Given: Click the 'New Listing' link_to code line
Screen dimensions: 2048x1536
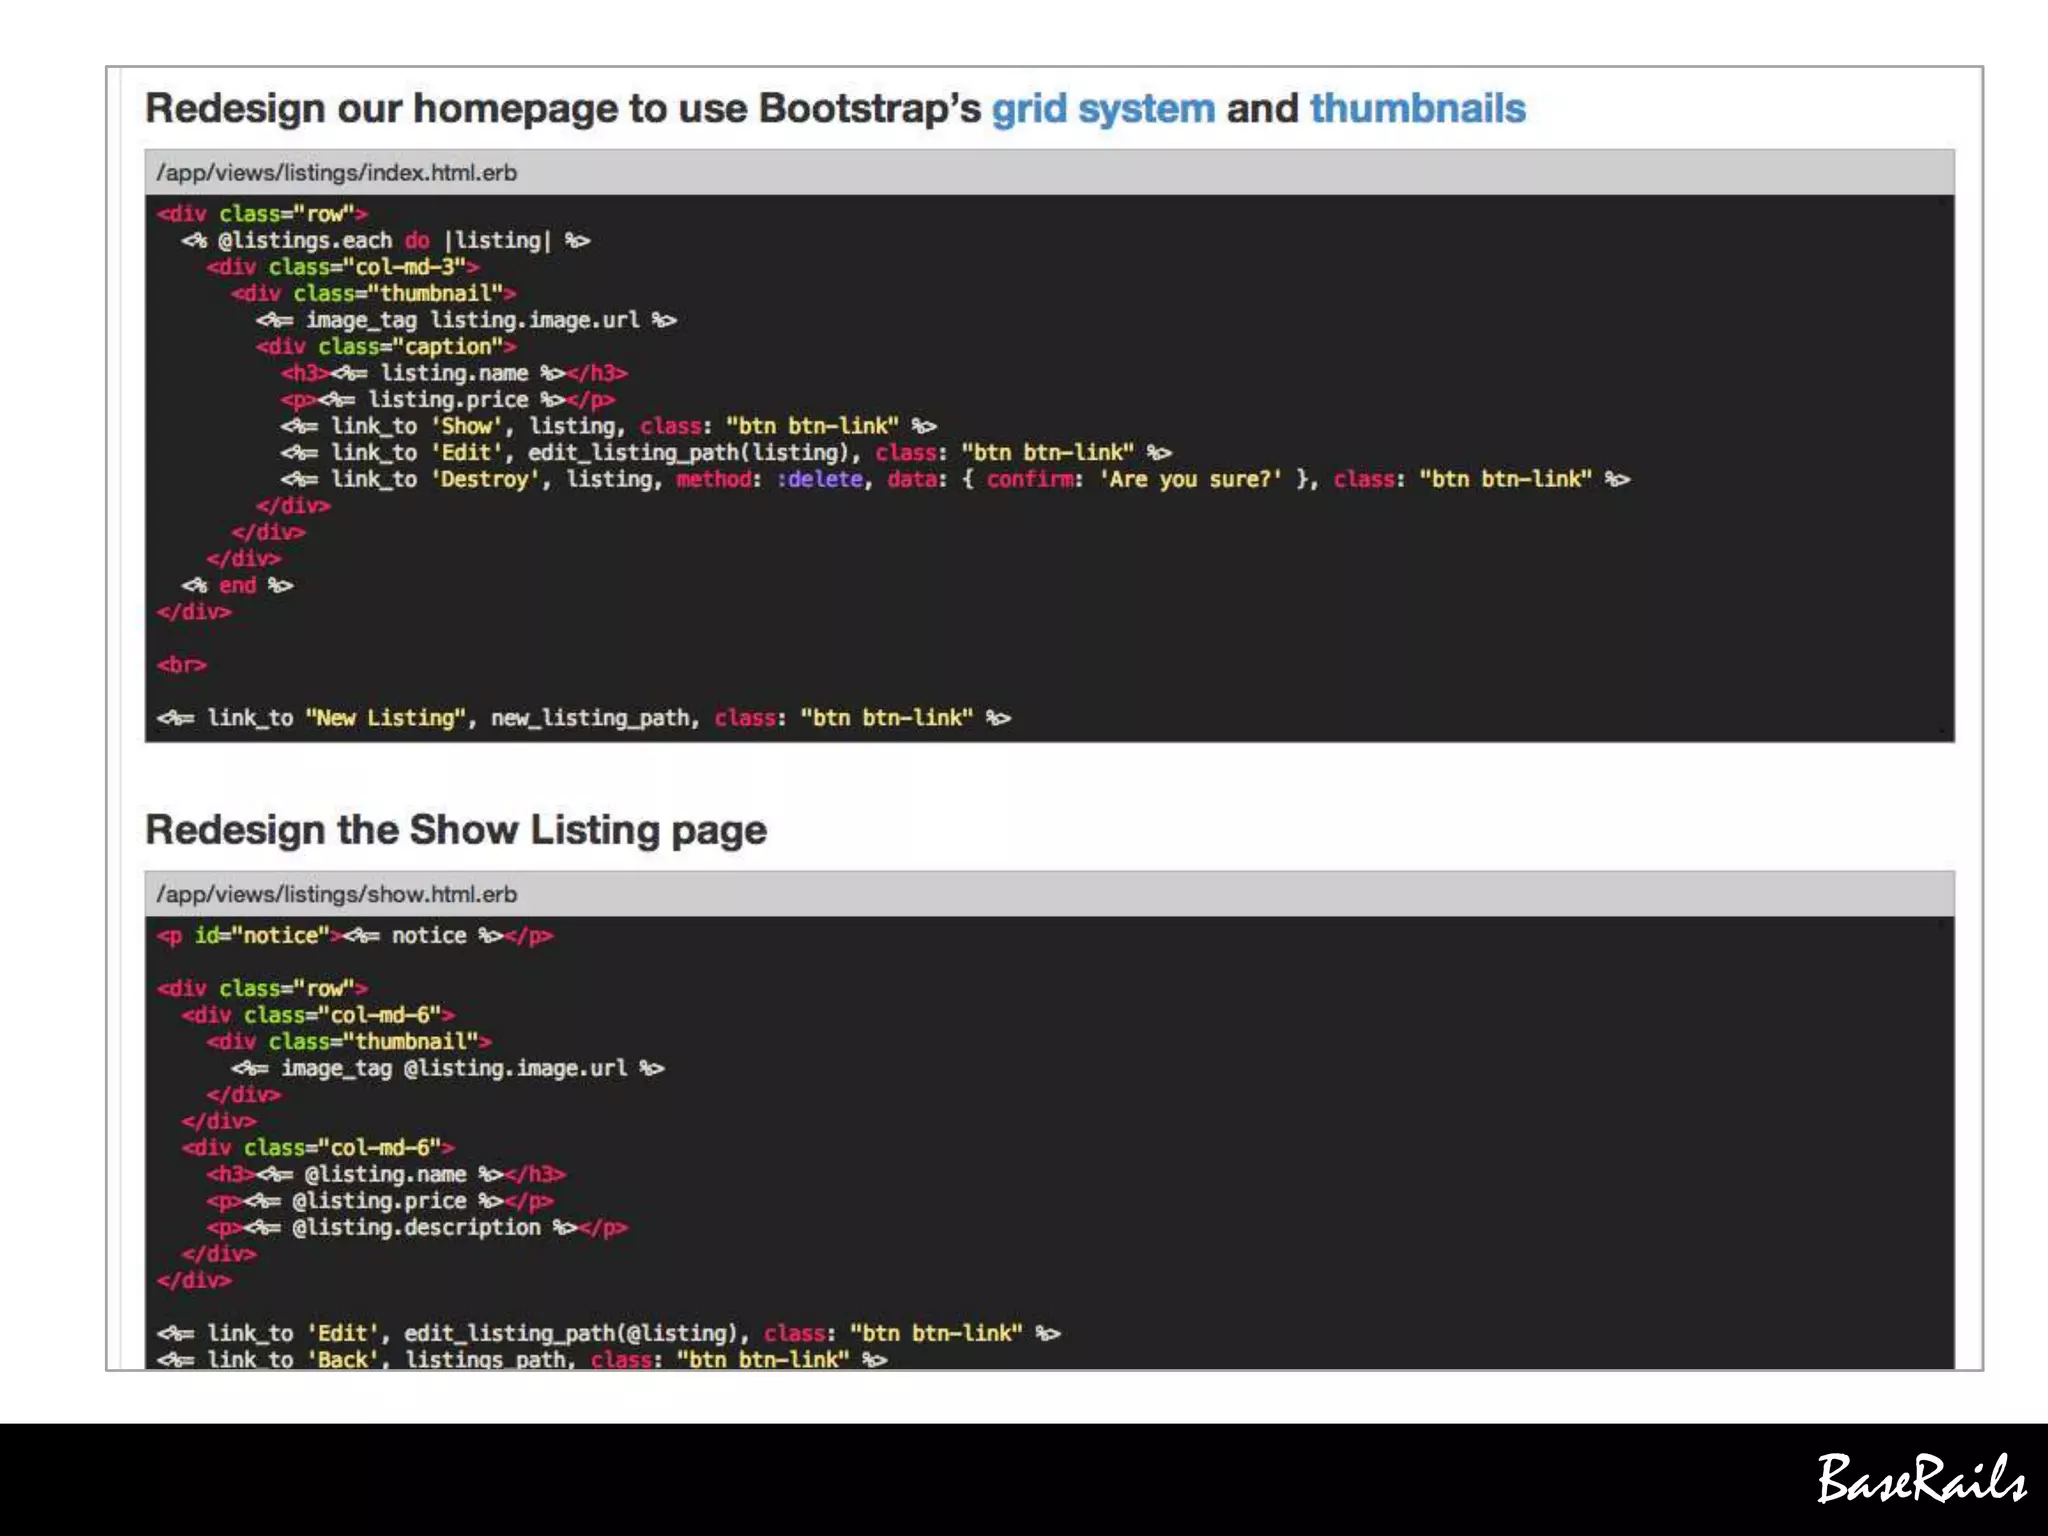Looking at the screenshot, I should pyautogui.click(x=583, y=718).
